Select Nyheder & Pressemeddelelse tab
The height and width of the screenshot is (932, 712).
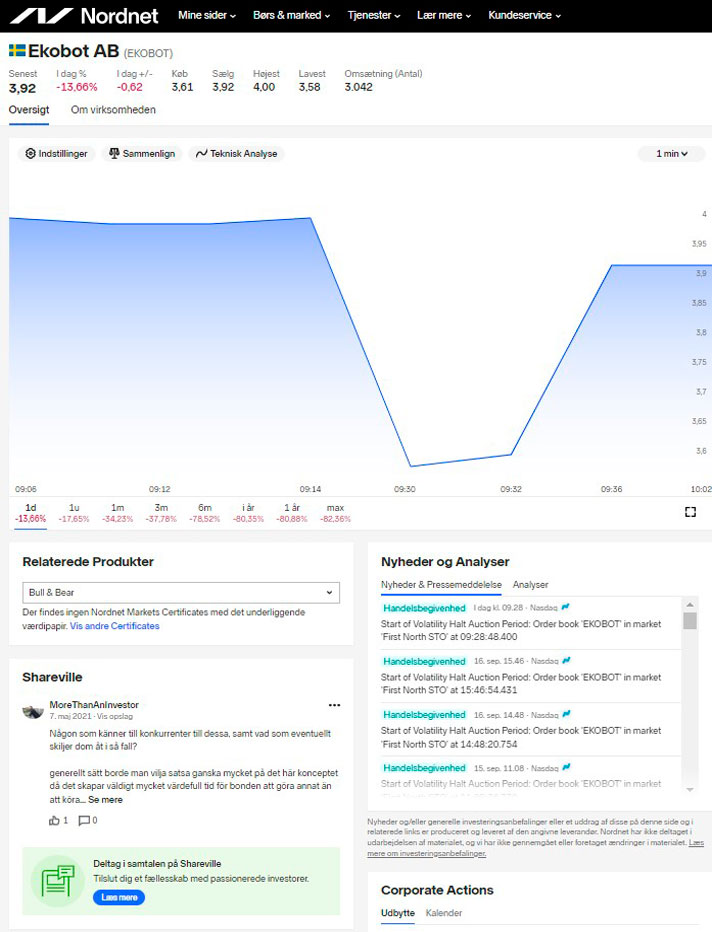point(441,585)
